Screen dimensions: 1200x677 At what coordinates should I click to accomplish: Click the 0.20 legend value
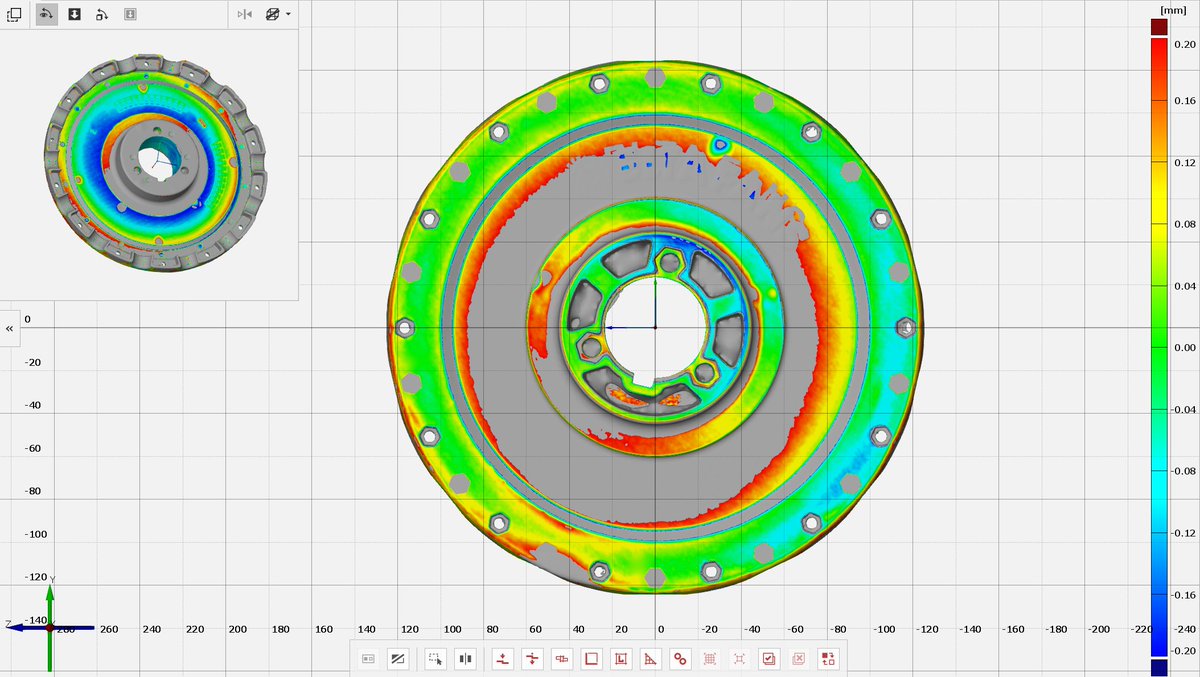pyautogui.click(x=1185, y=44)
